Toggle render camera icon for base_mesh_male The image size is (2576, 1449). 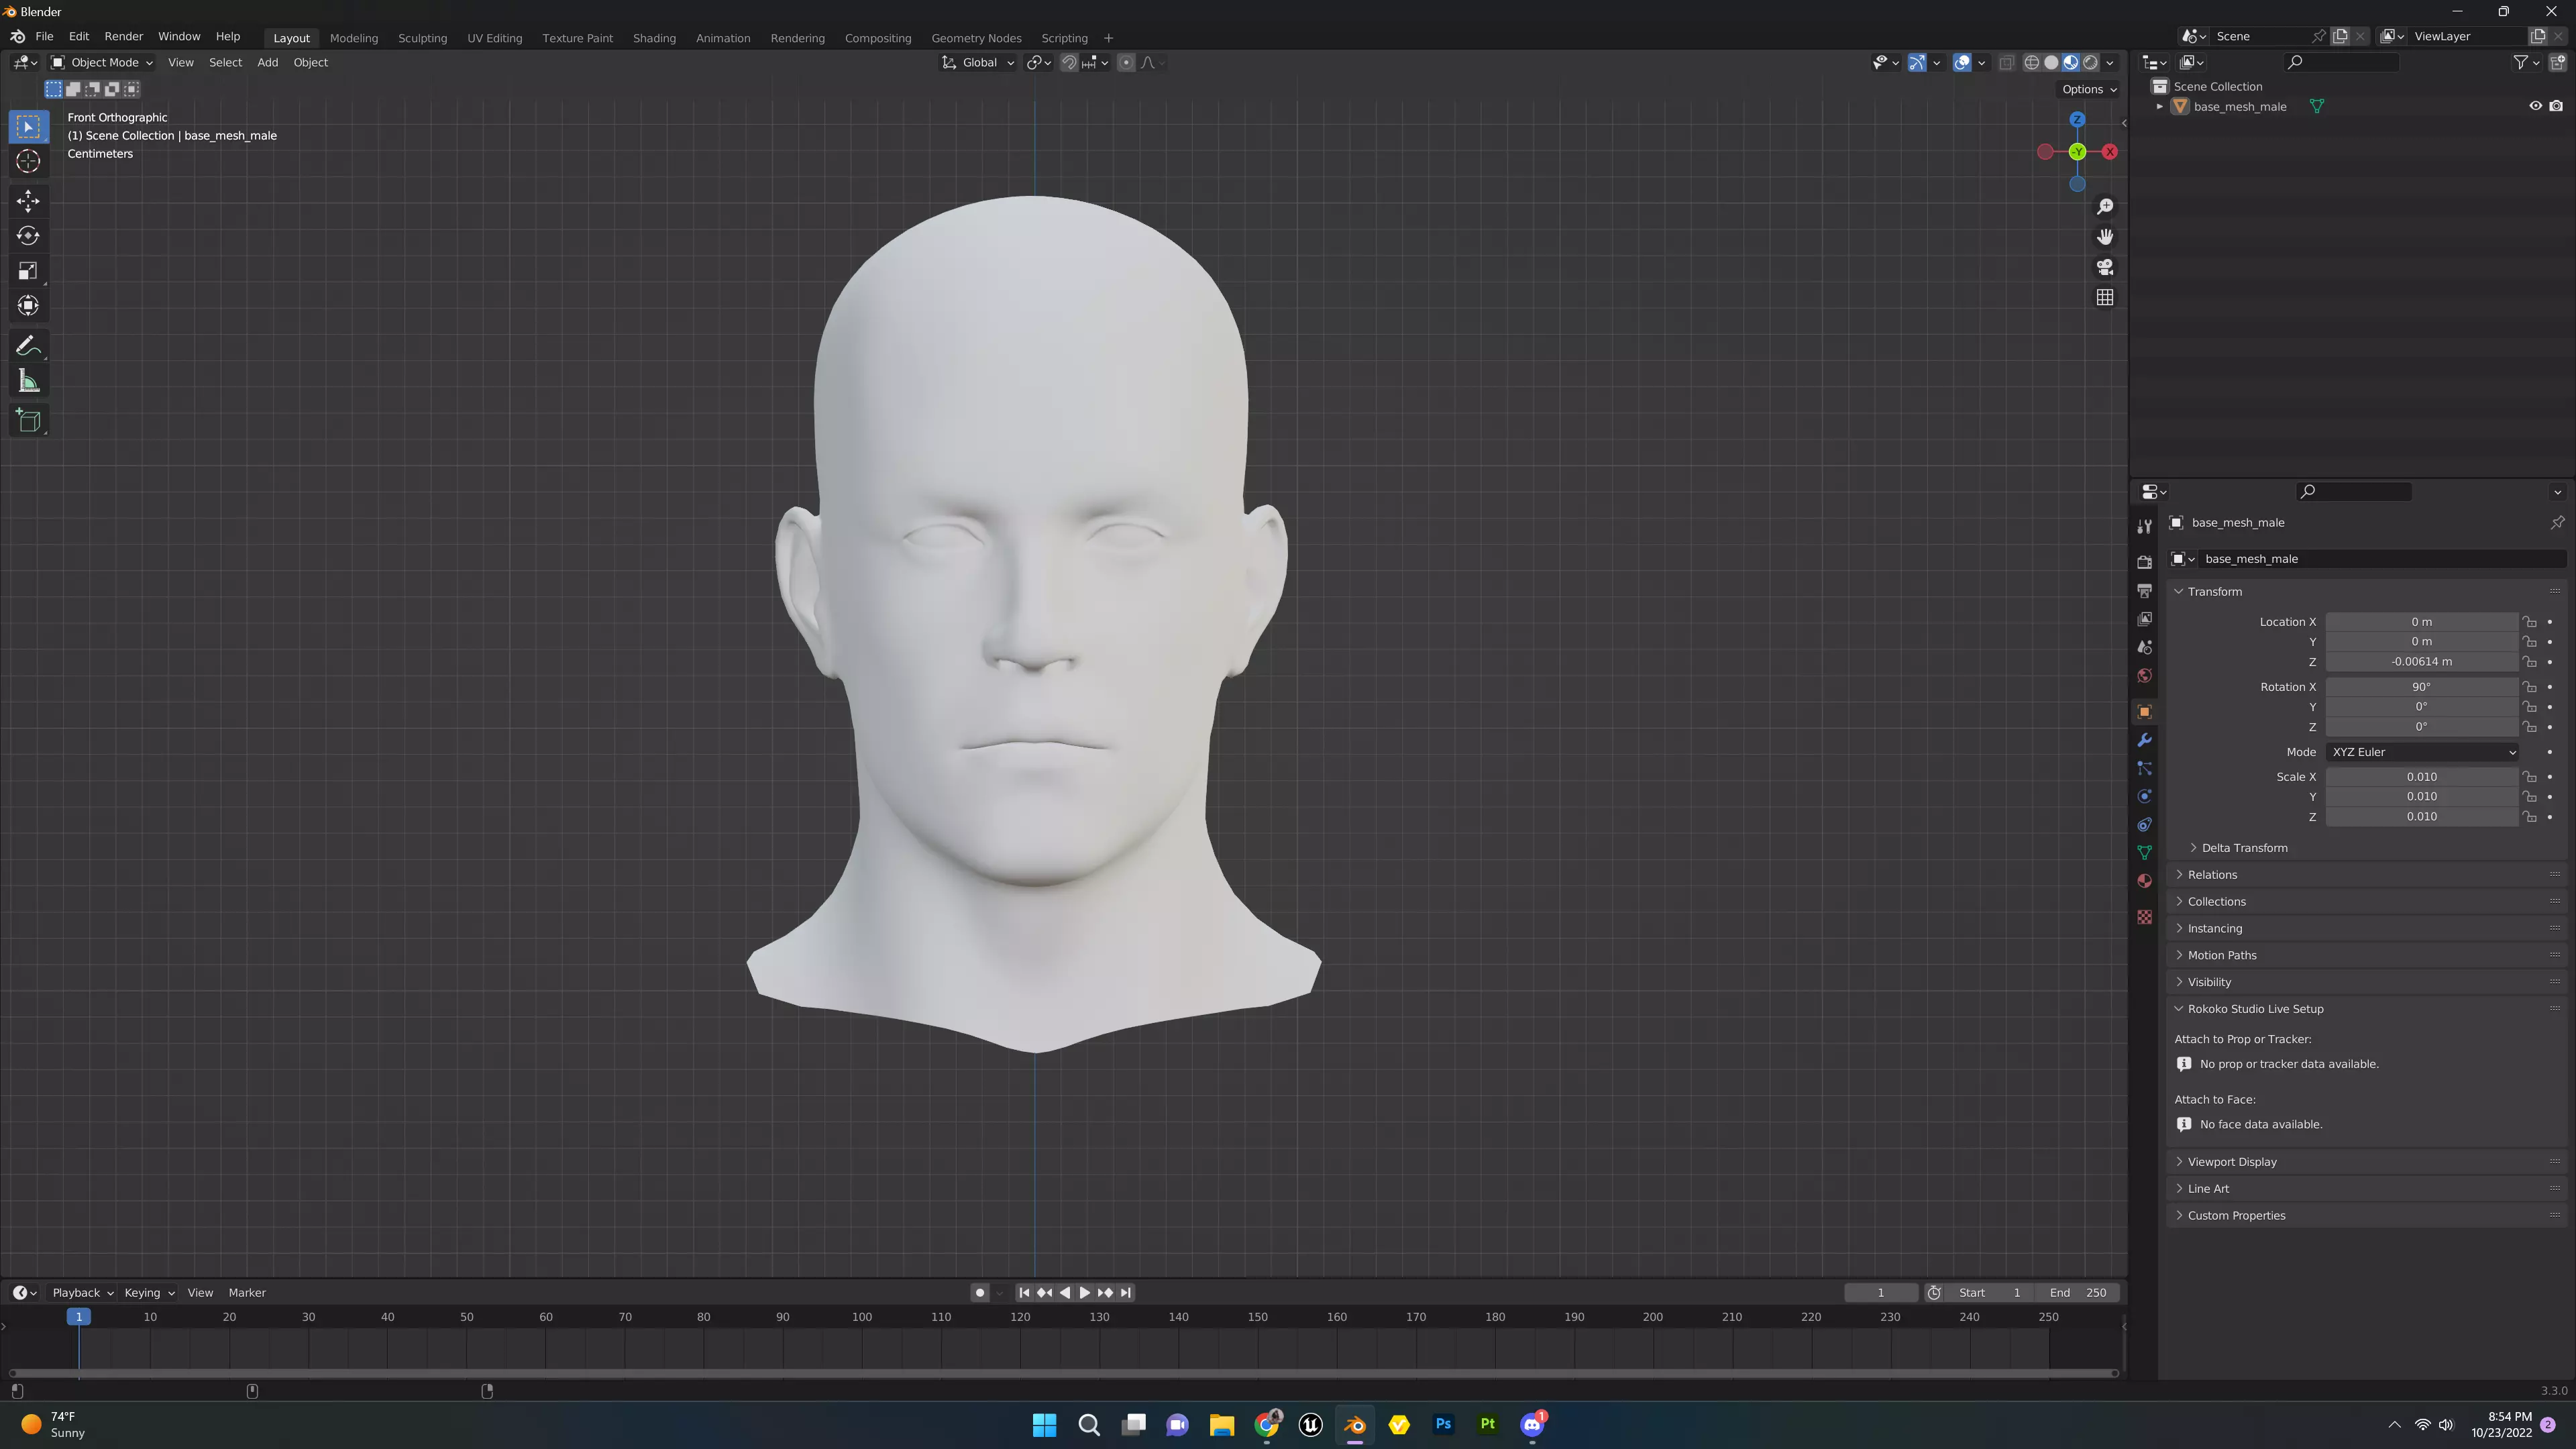point(2556,106)
